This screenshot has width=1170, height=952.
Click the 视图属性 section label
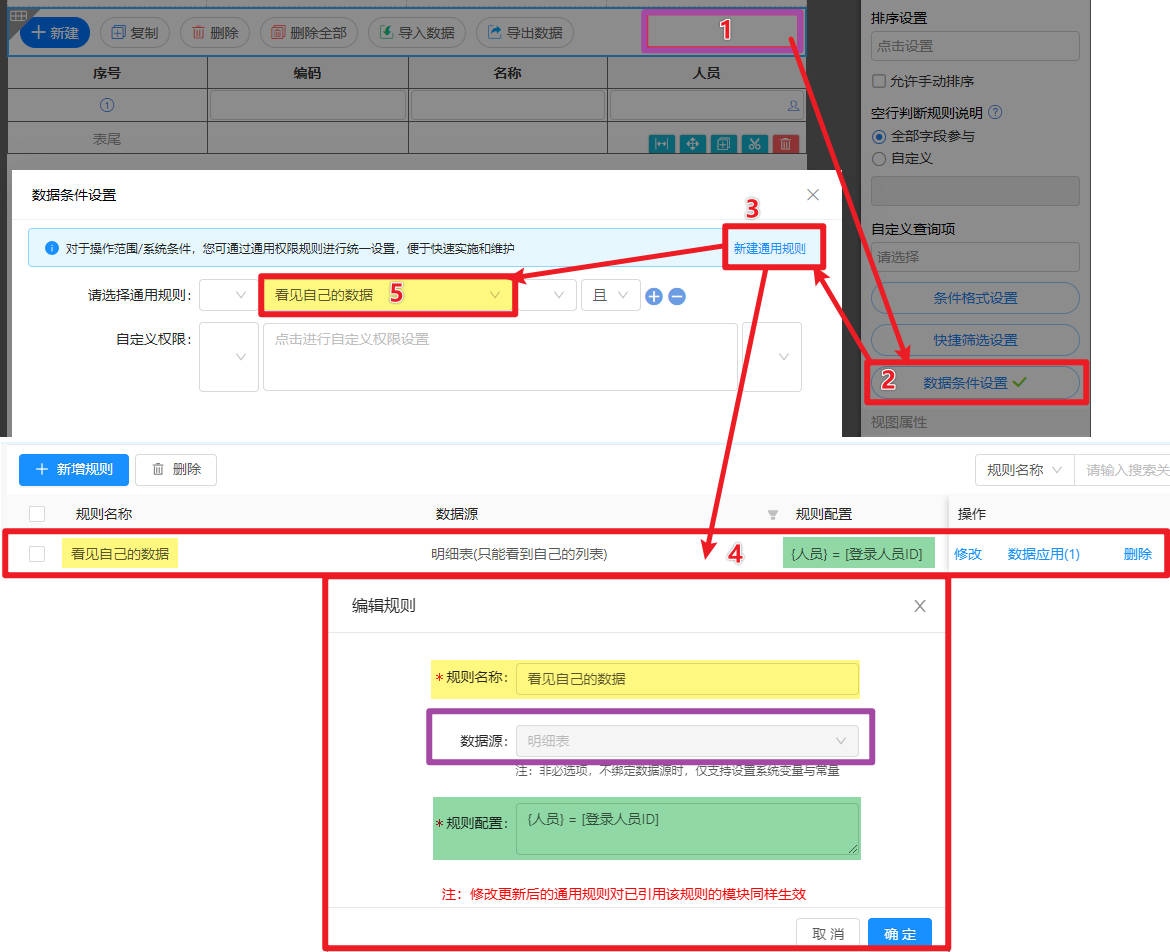(x=898, y=422)
